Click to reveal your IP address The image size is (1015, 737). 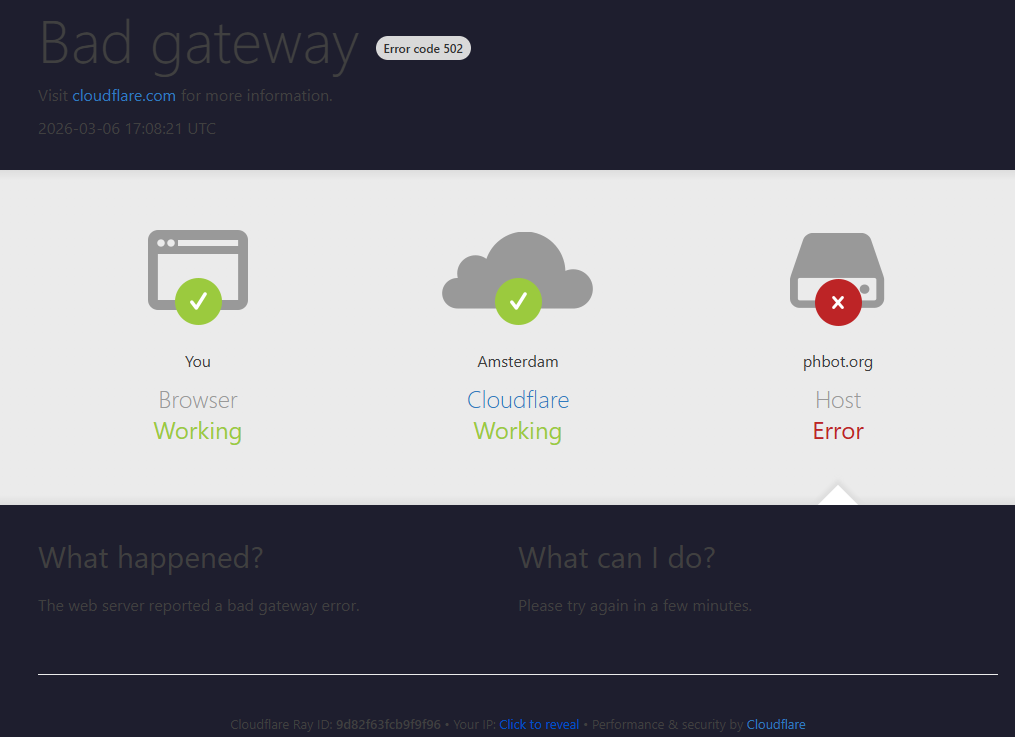539,725
